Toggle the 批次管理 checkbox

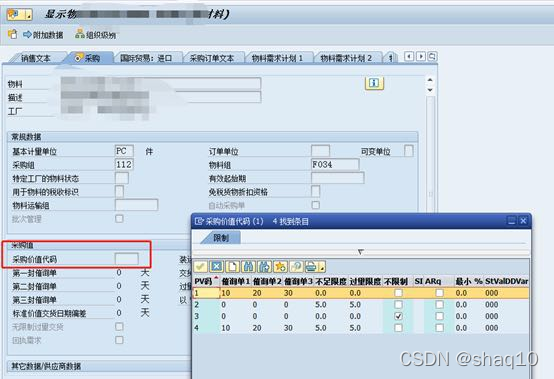[x=119, y=219]
